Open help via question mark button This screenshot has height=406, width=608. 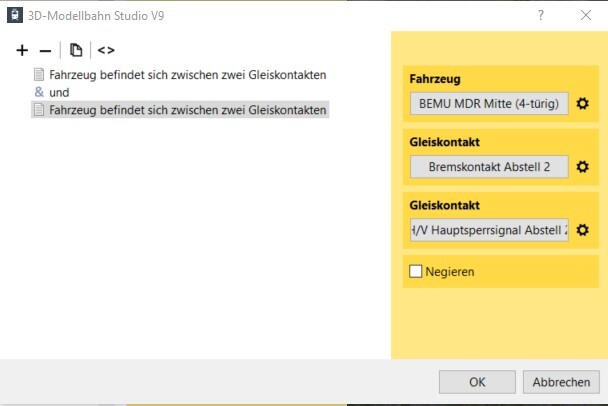pos(541,16)
